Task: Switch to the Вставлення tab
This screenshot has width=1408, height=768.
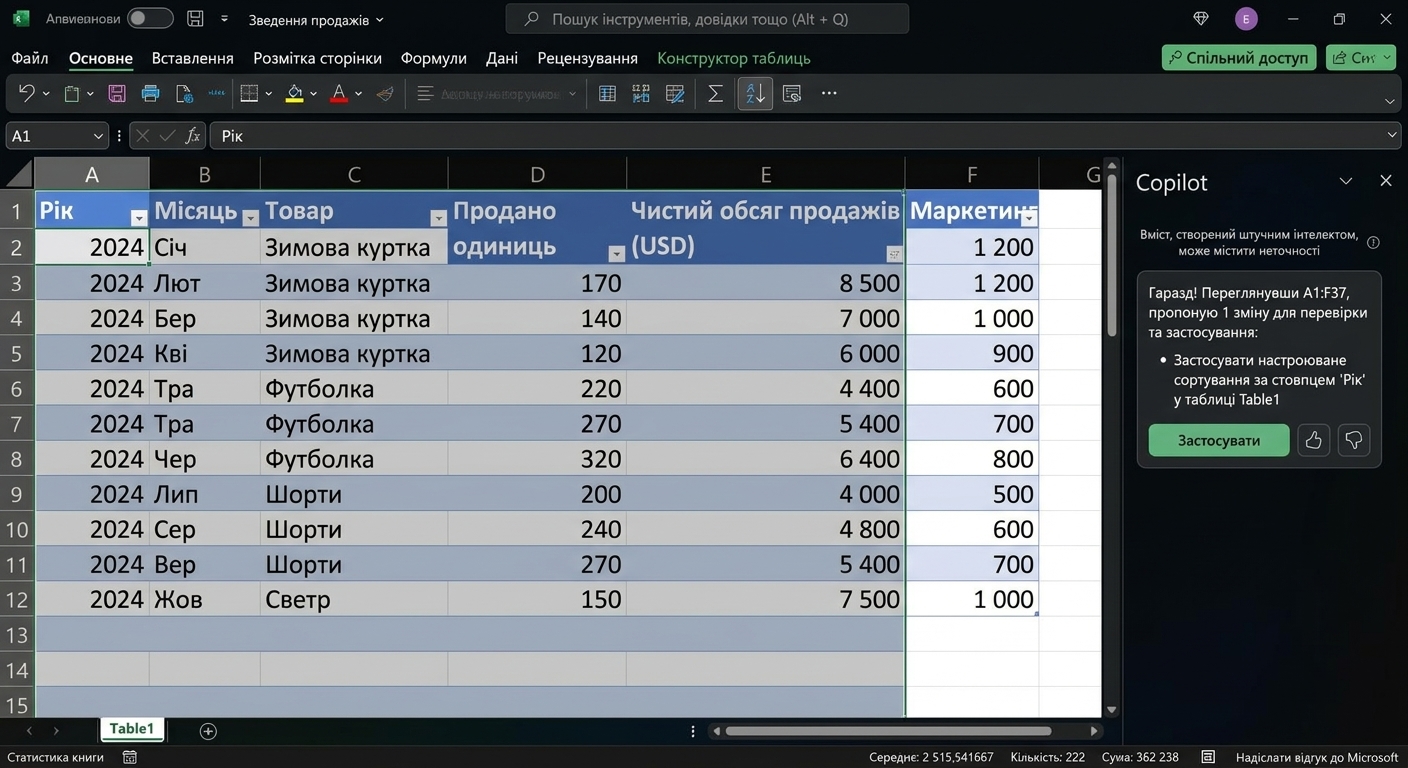Action: [x=193, y=58]
